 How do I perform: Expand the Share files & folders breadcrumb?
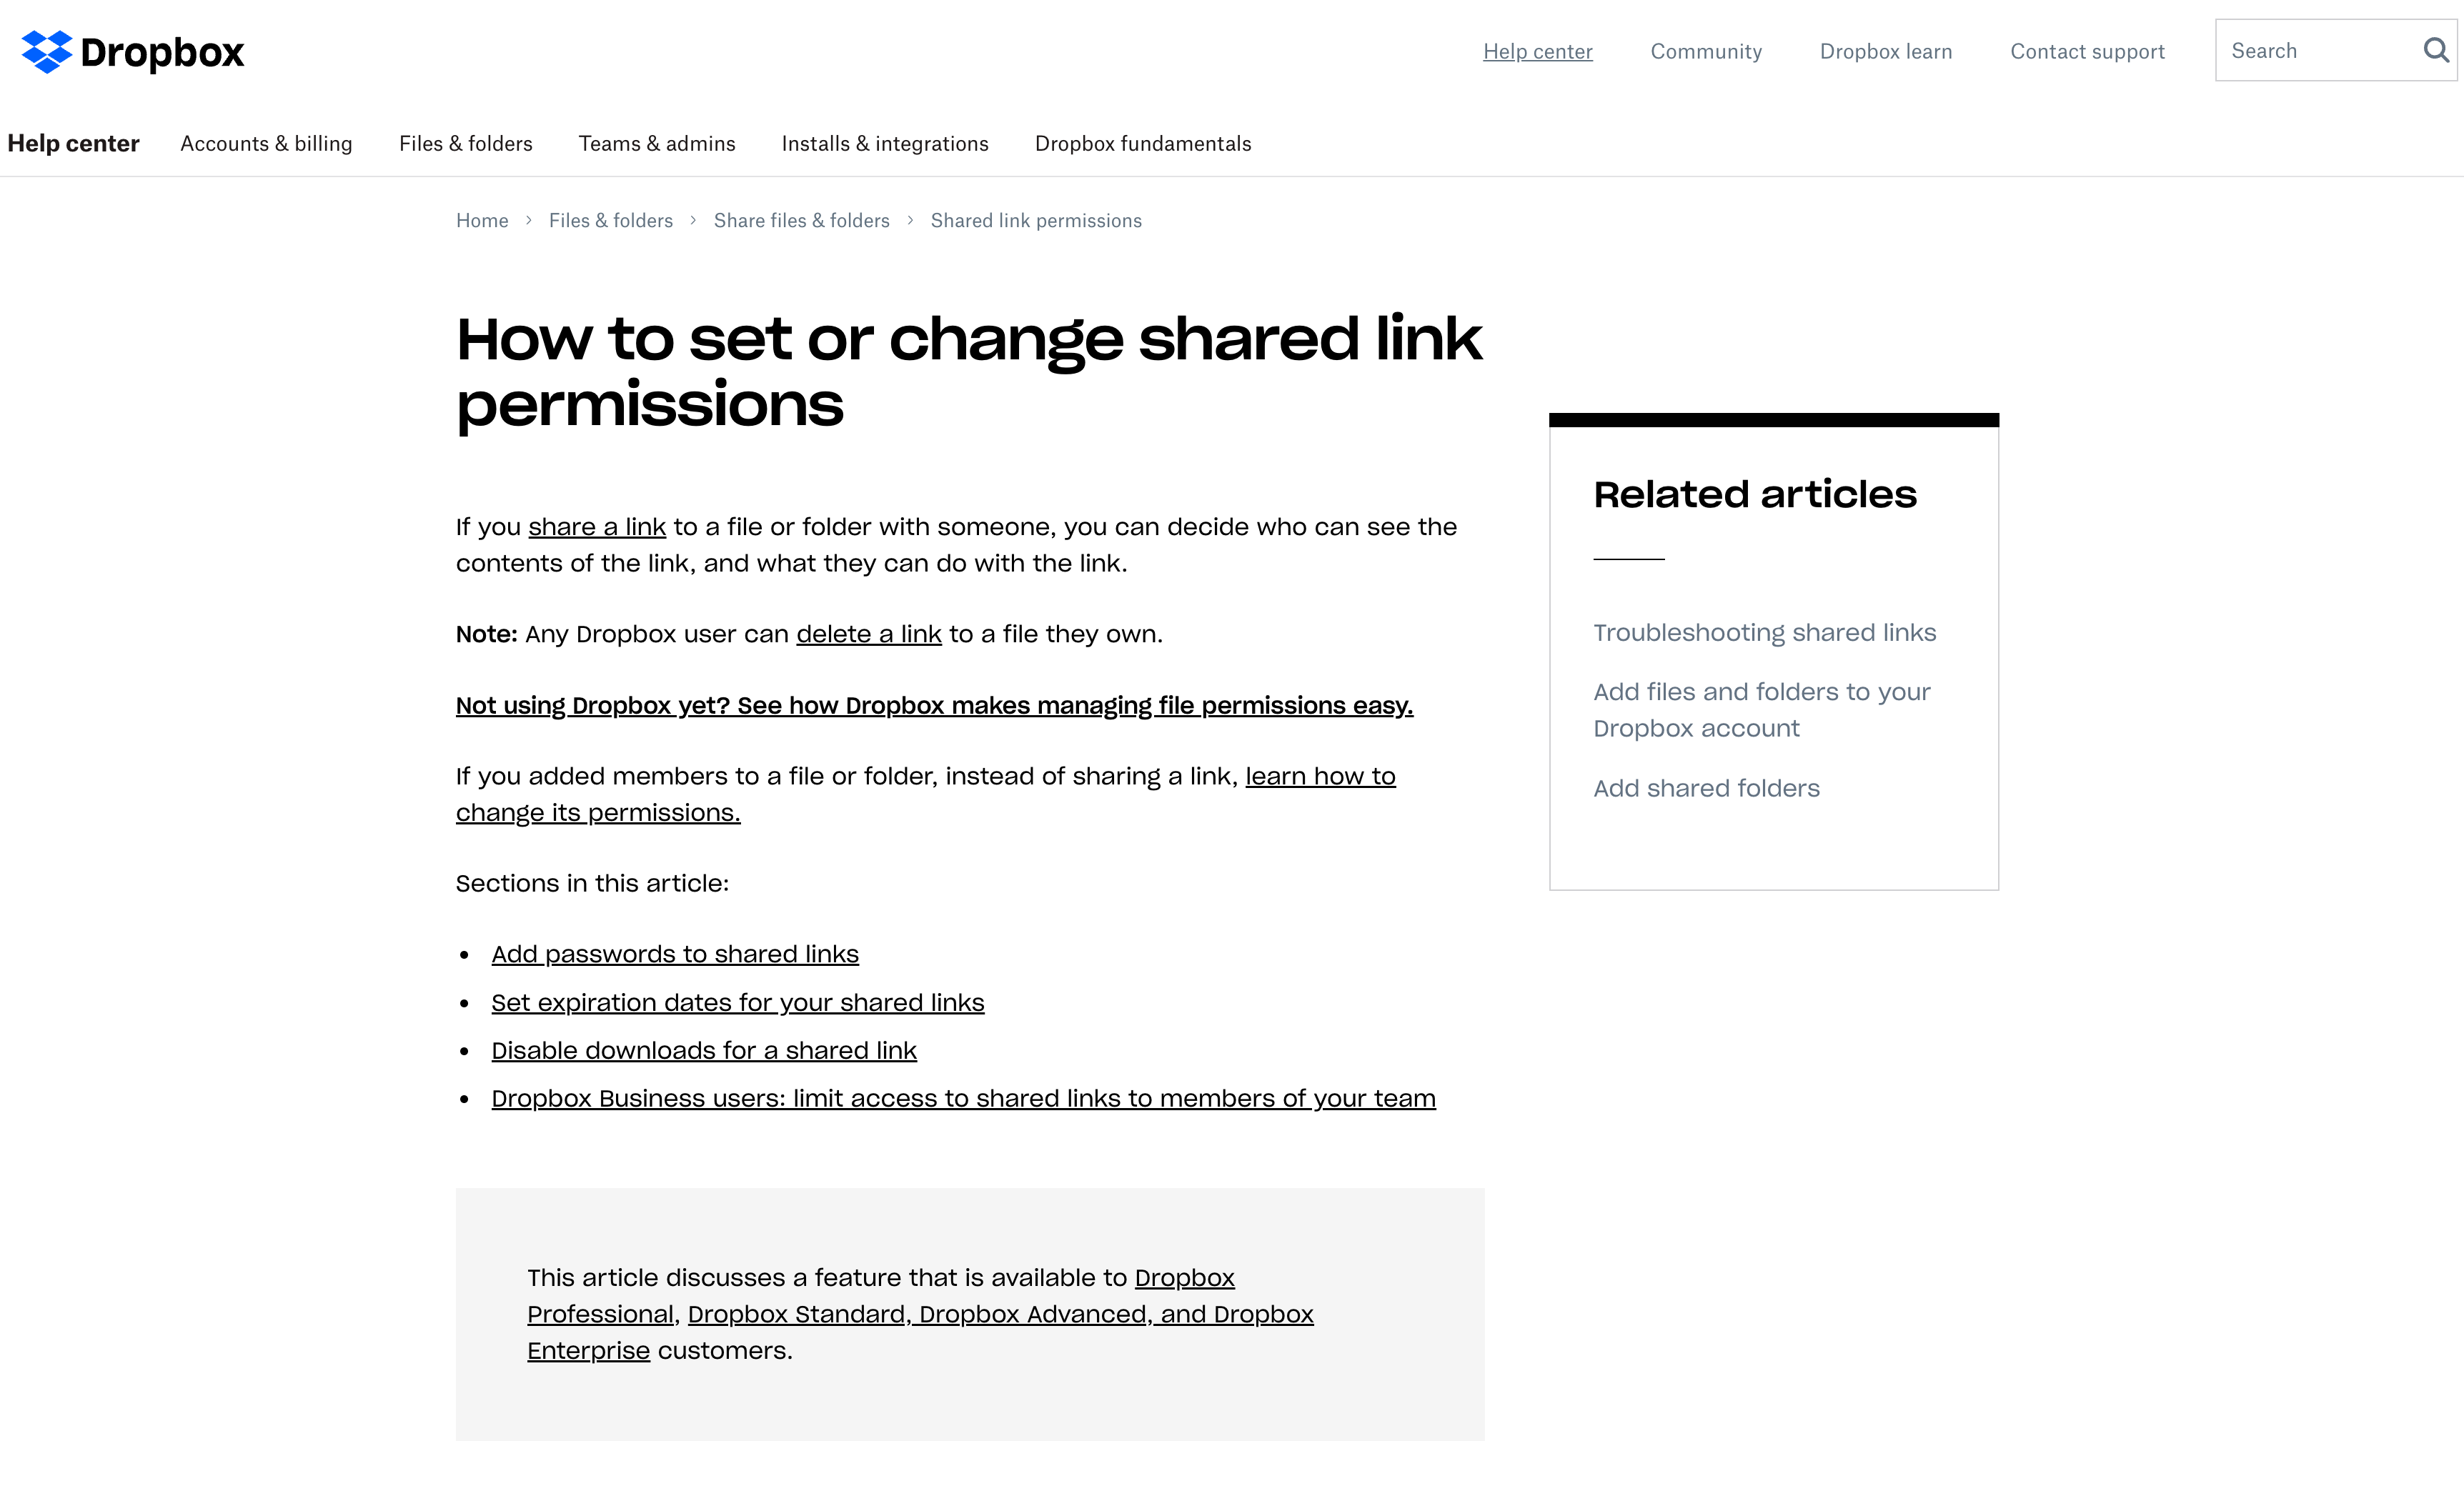click(801, 220)
